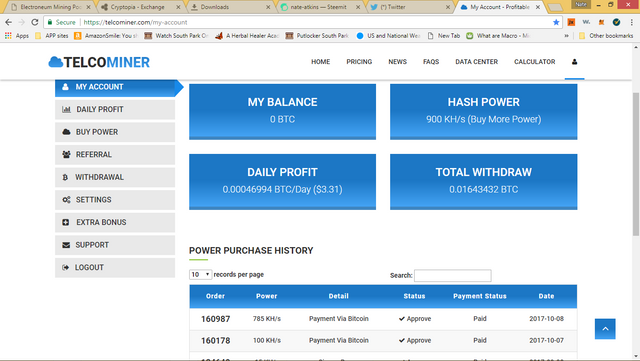This screenshot has height=361, width=640.
Task: Open Apps bookmarks shortcut
Action: 17,36
